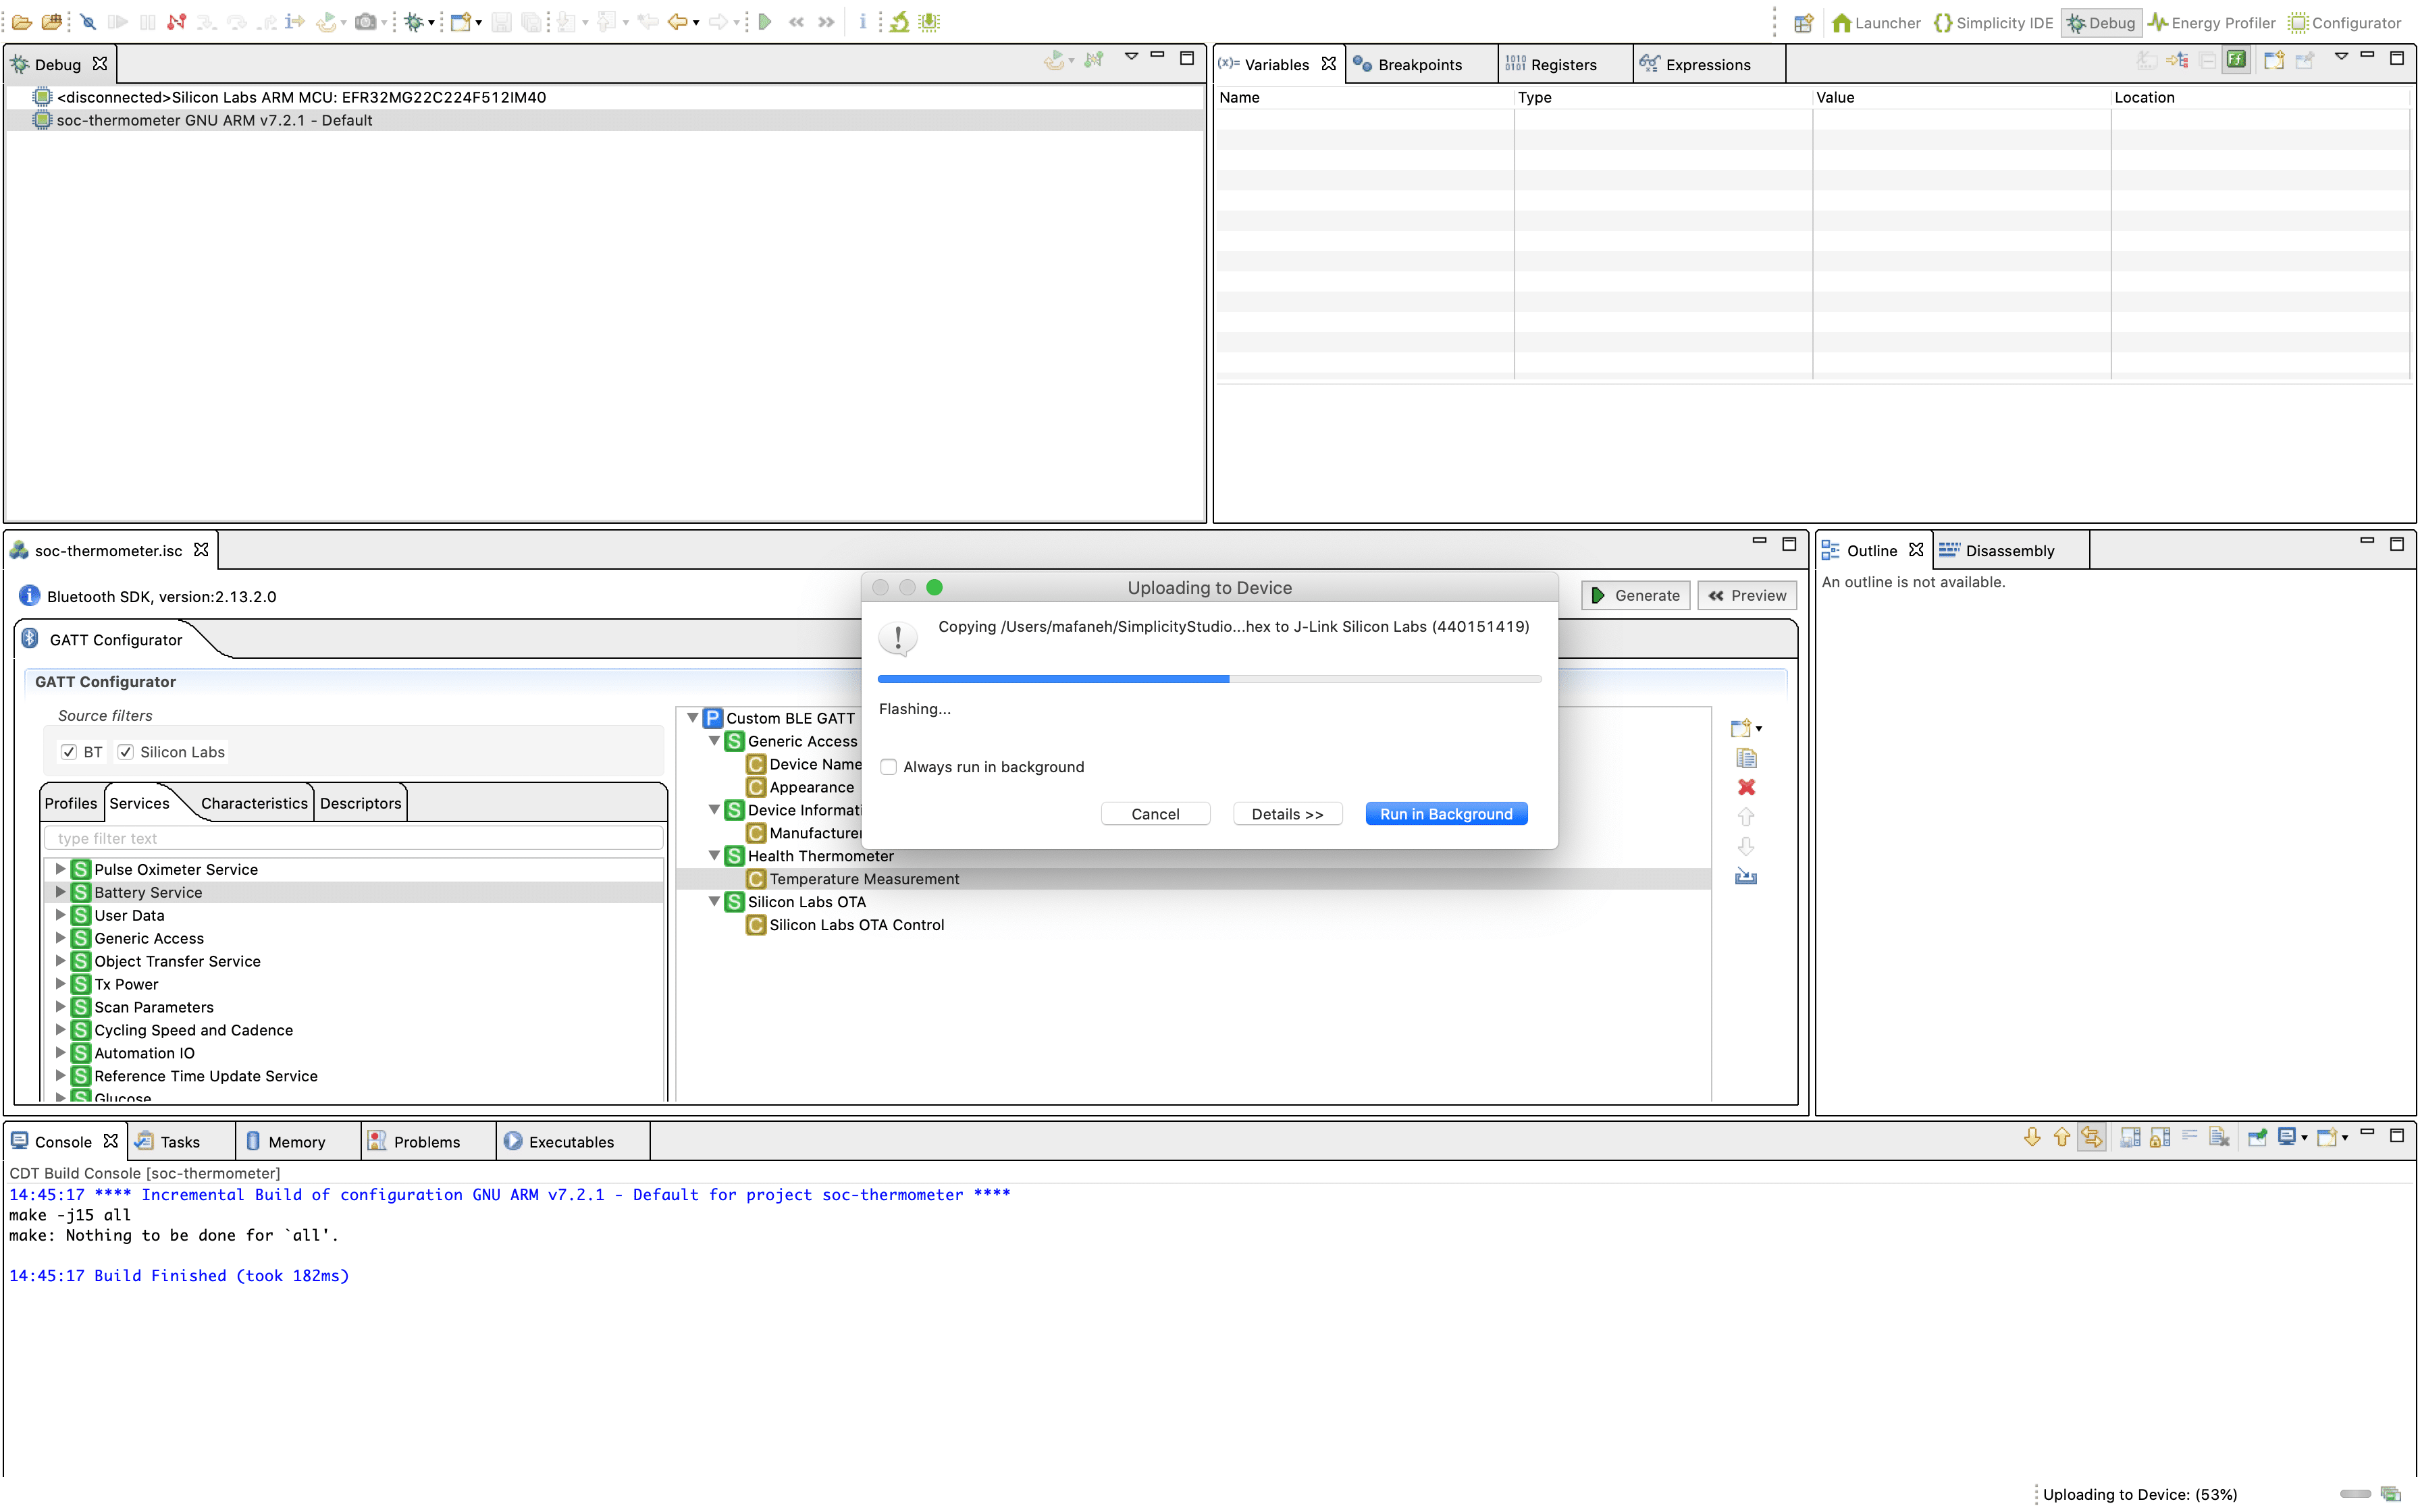Click the Save toolbar icon

(x=501, y=21)
